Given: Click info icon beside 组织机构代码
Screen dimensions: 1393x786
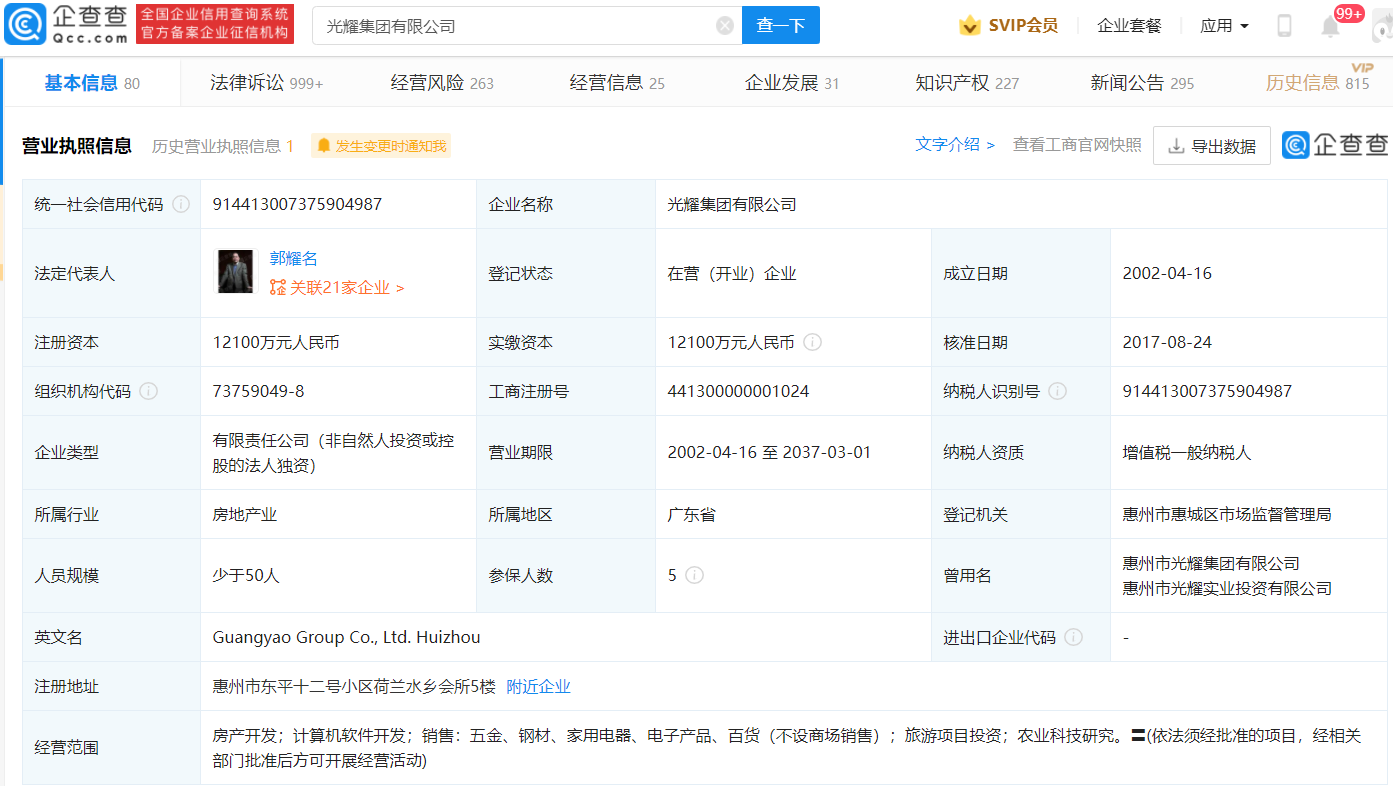Looking at the screenshot, I should click(x=149, y=391).
